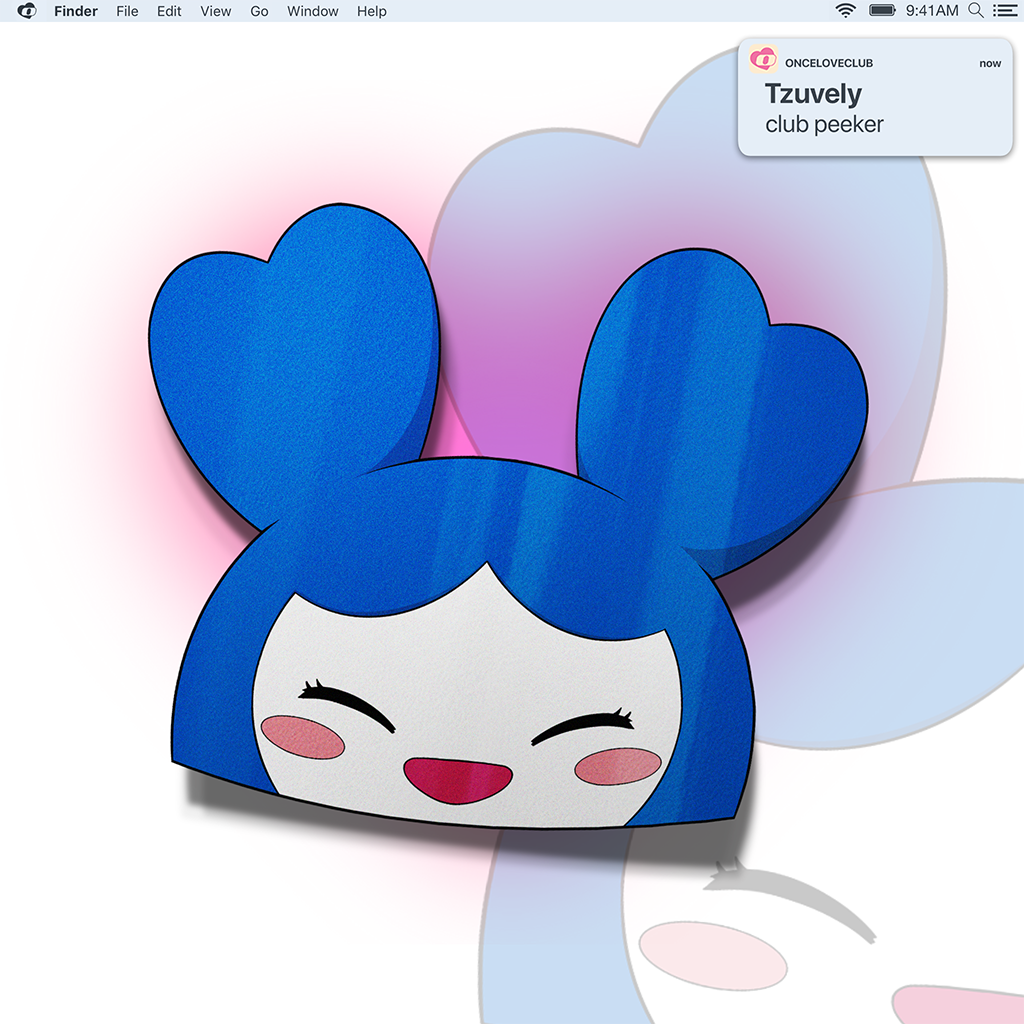The width and height of the screenshot is (1024, 1024).
Task: Open Spotlight search magnifier icon
Action: click(x=976, y=11)
